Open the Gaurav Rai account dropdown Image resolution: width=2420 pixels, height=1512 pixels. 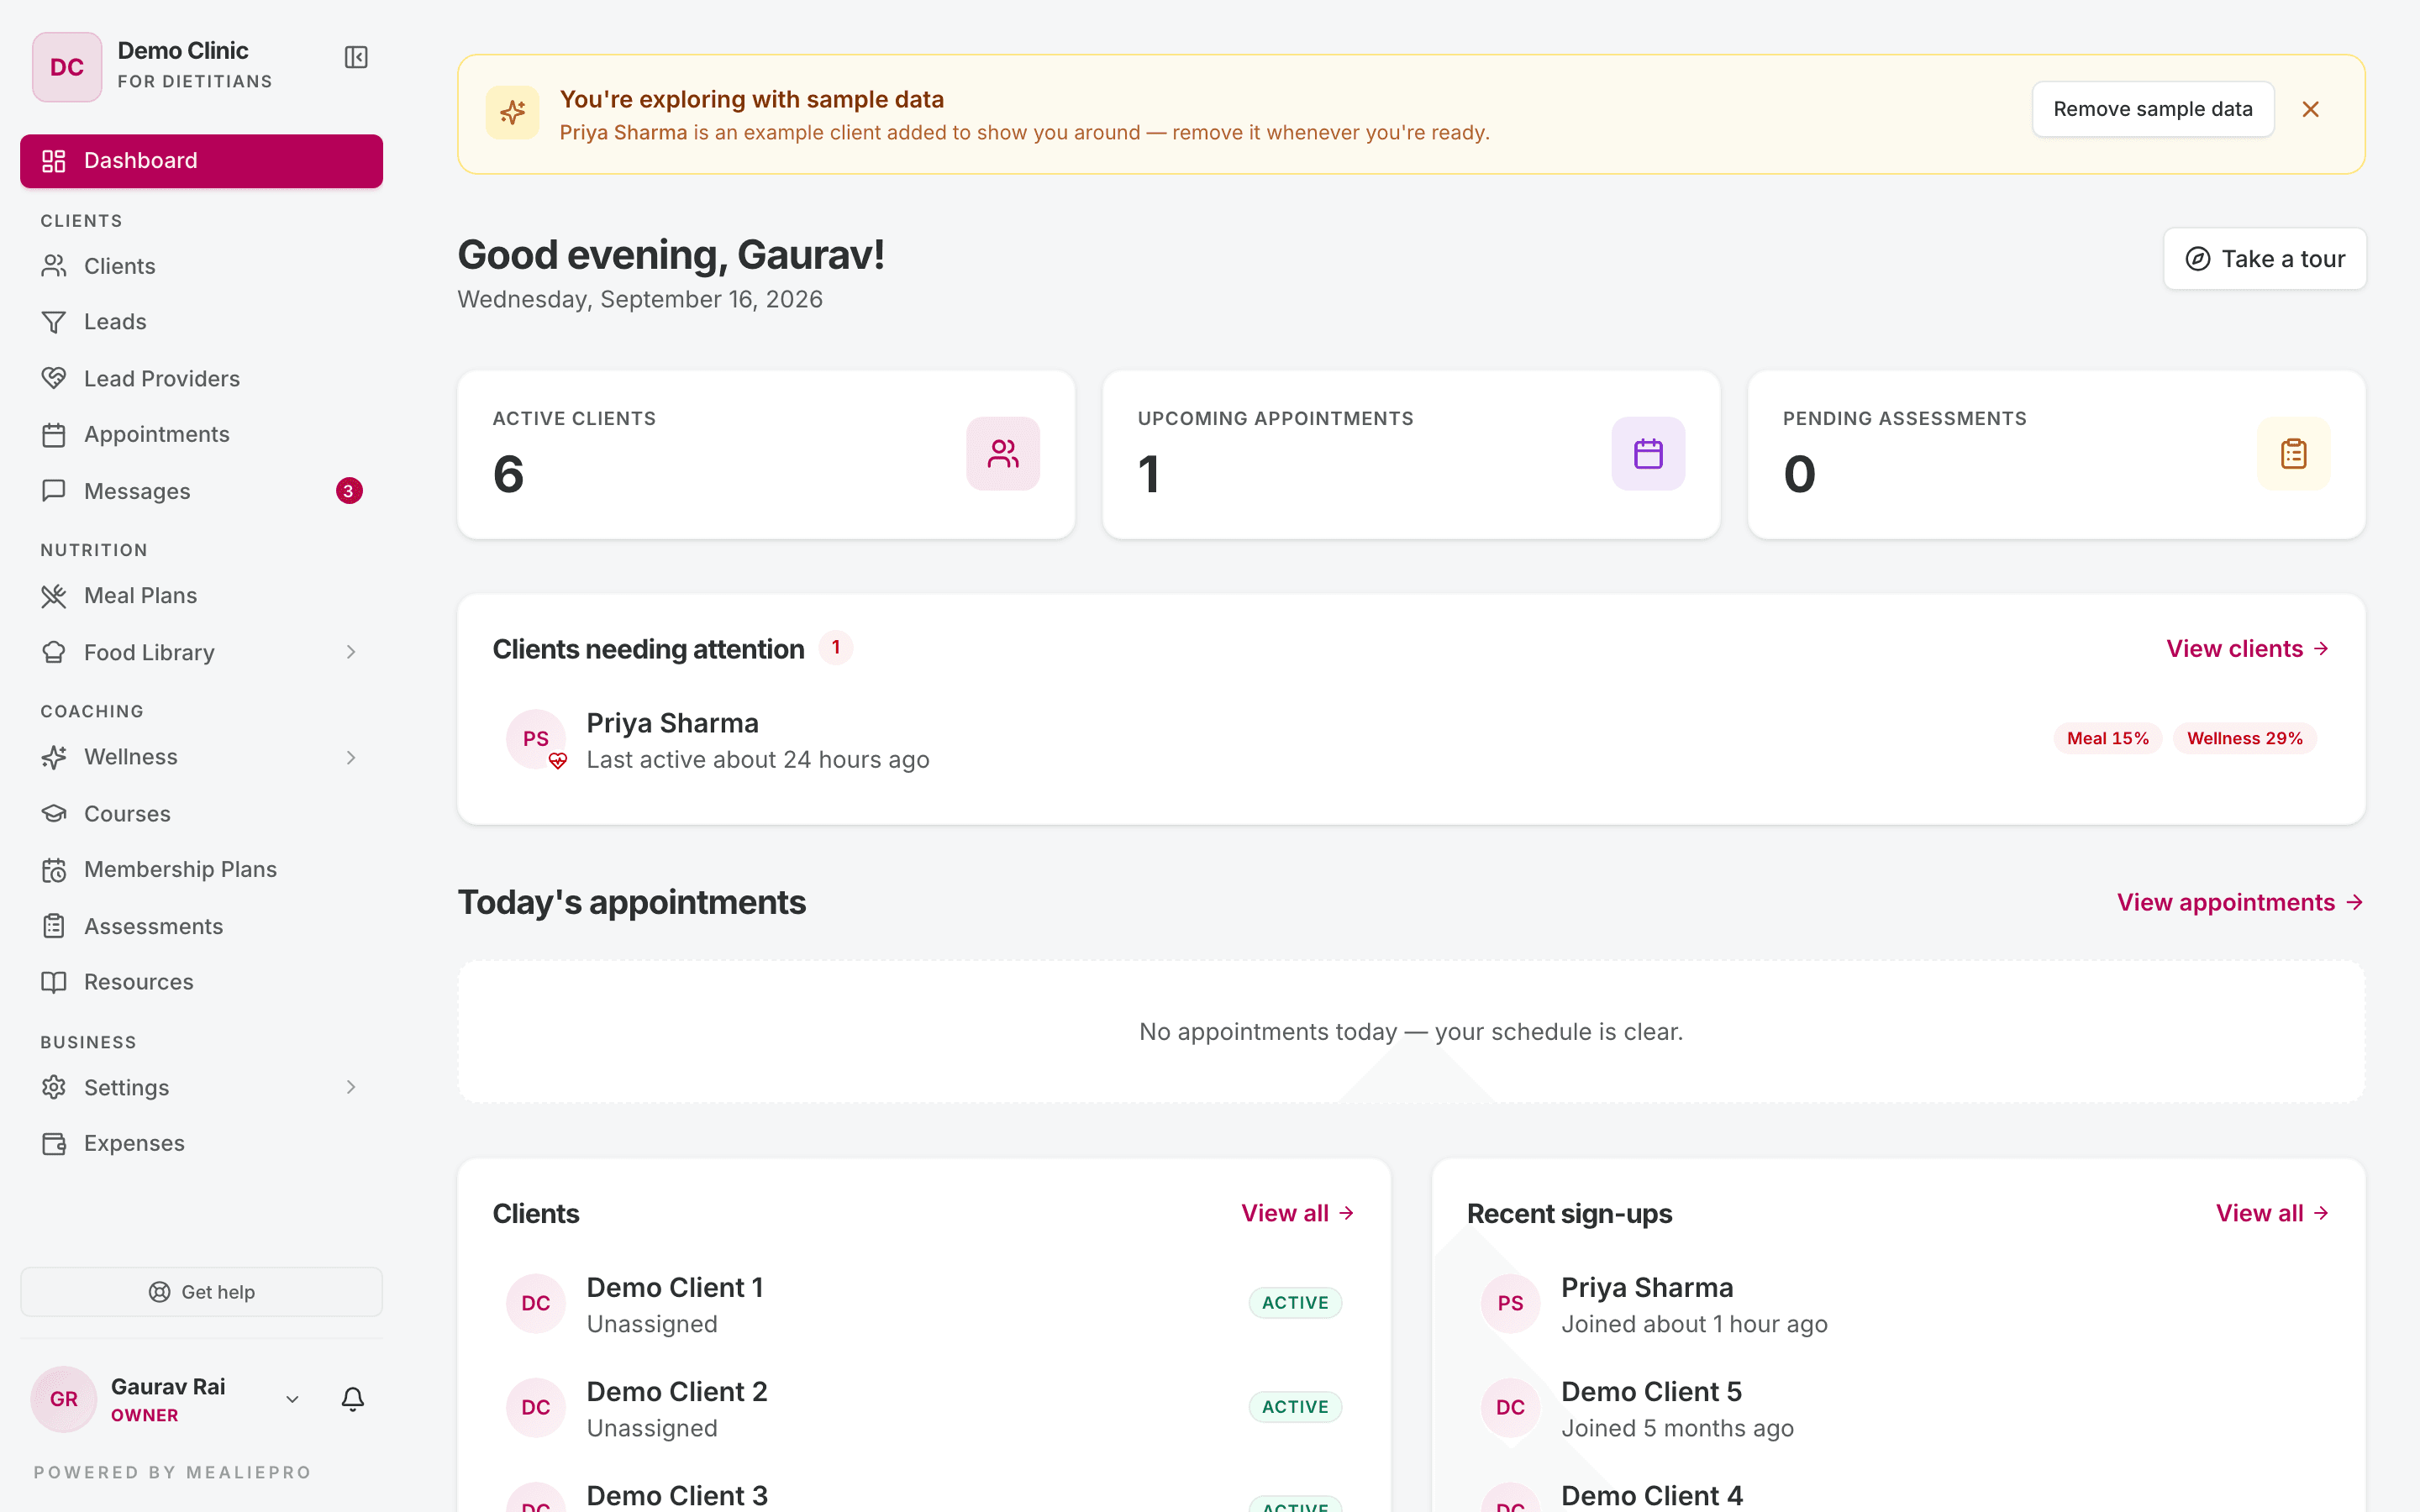[x=292, y=1399]
